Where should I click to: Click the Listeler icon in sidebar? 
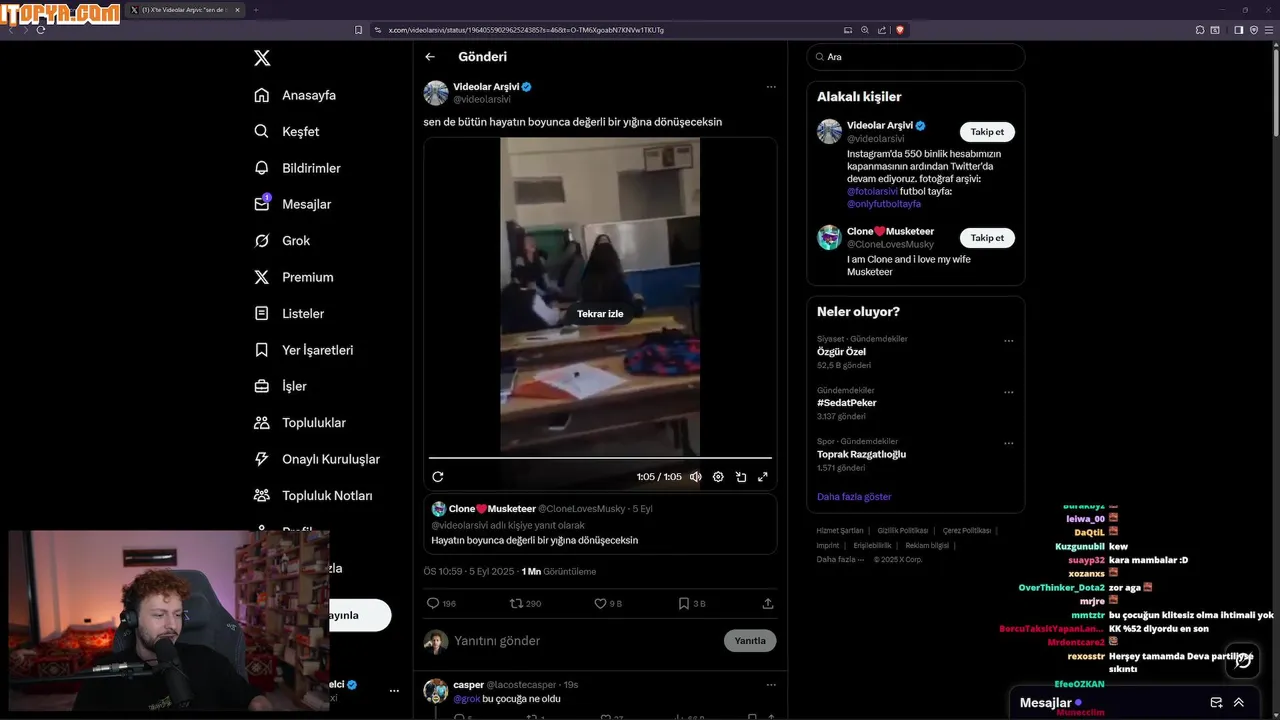click(262, 313)
